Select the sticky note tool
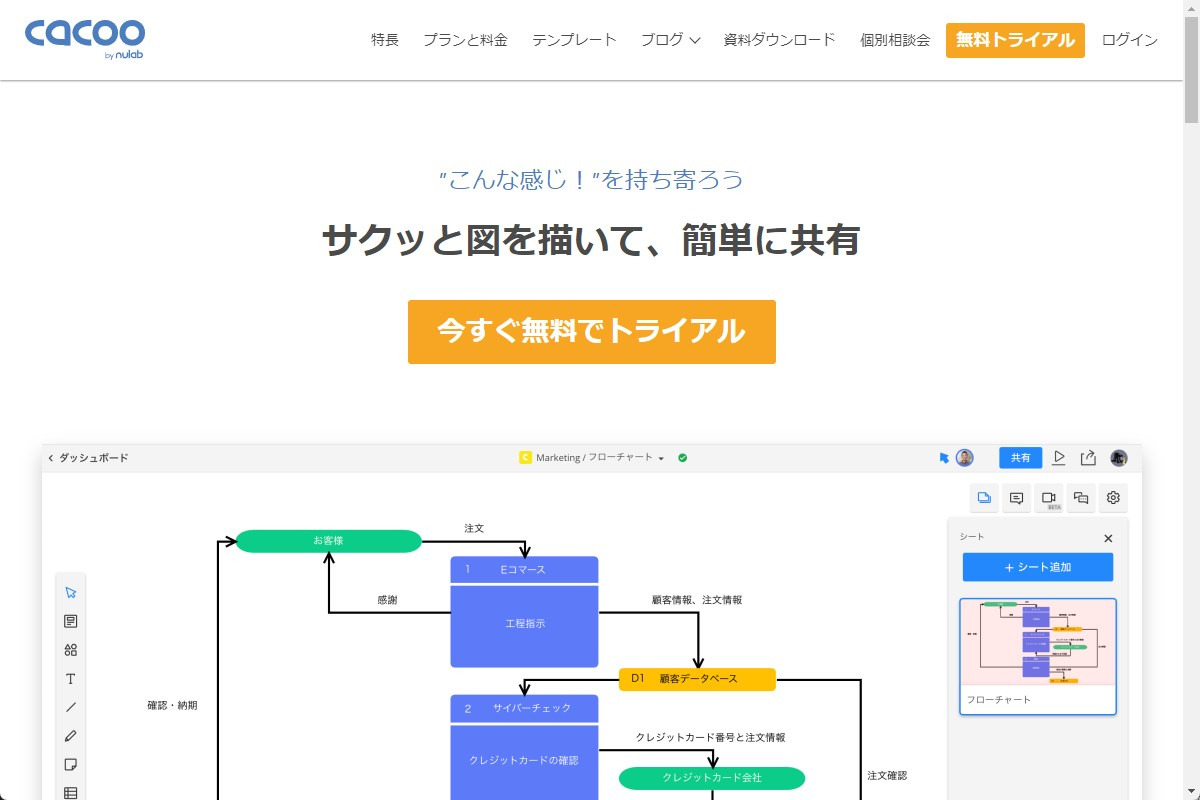Image resolution: width=1200 pixels, height=800 pixels. 71,764
